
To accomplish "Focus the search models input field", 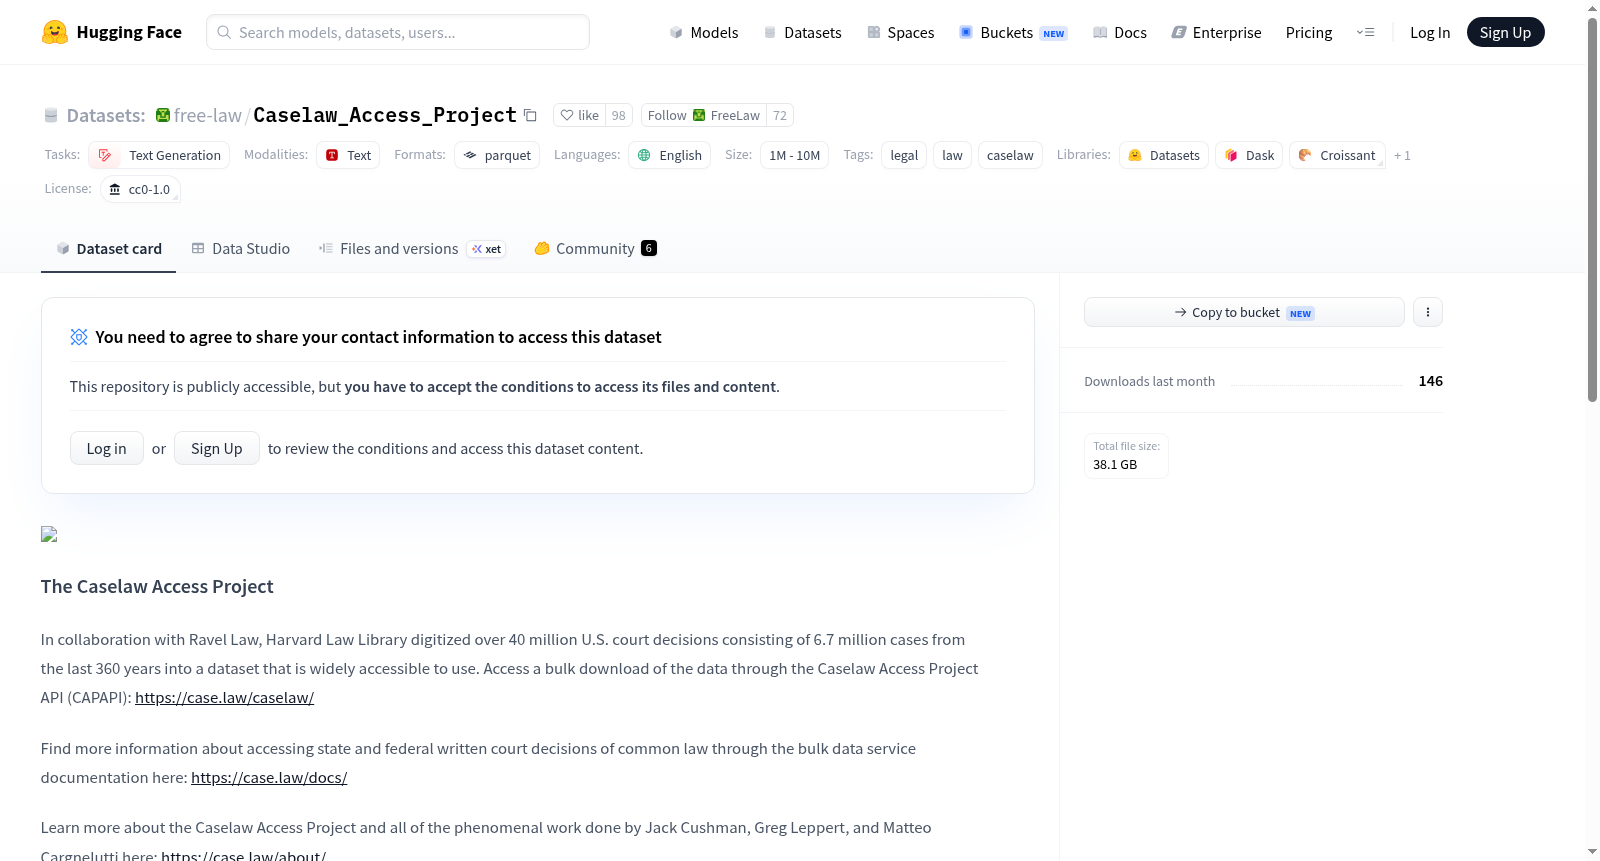I will coord(398,32).
